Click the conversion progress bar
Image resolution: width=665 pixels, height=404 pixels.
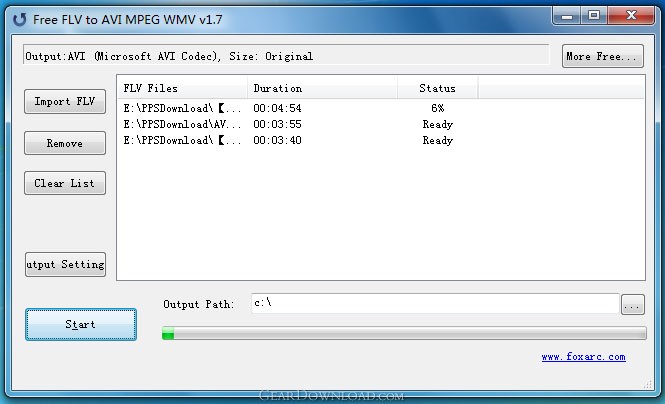pyautogui.click(x=404, y=333)
